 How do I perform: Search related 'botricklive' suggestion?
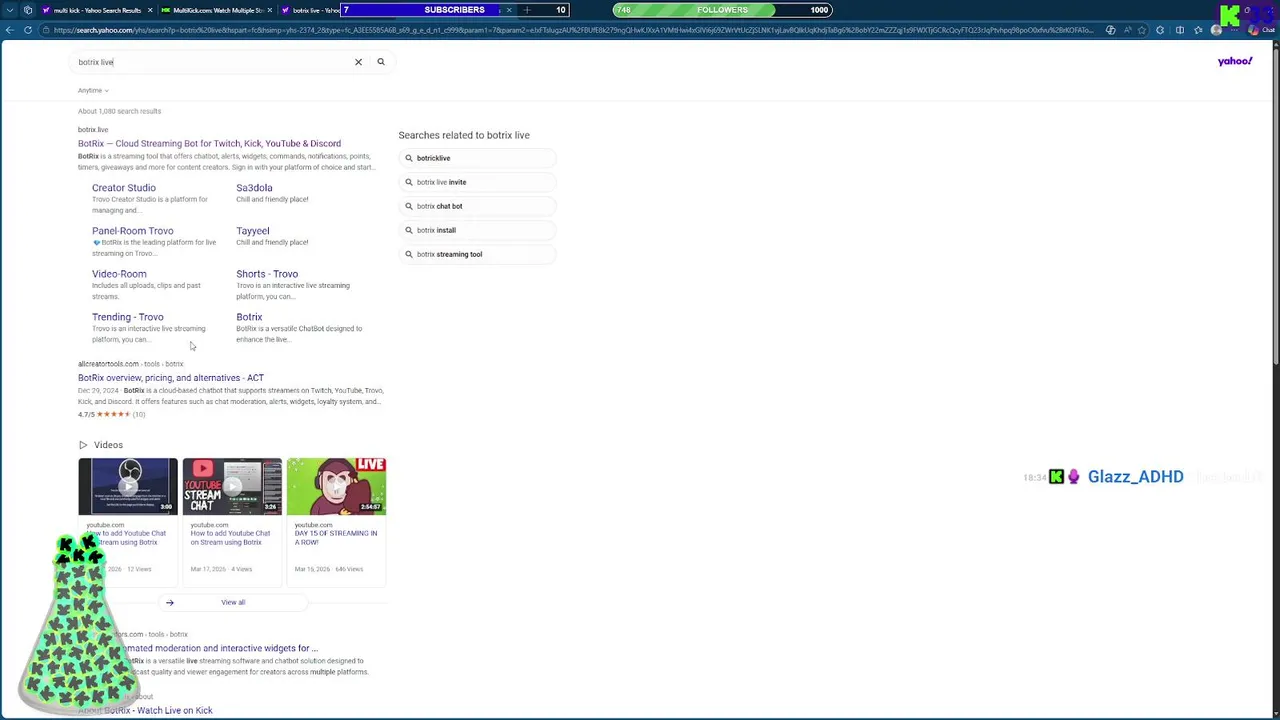tap(477, 158)
